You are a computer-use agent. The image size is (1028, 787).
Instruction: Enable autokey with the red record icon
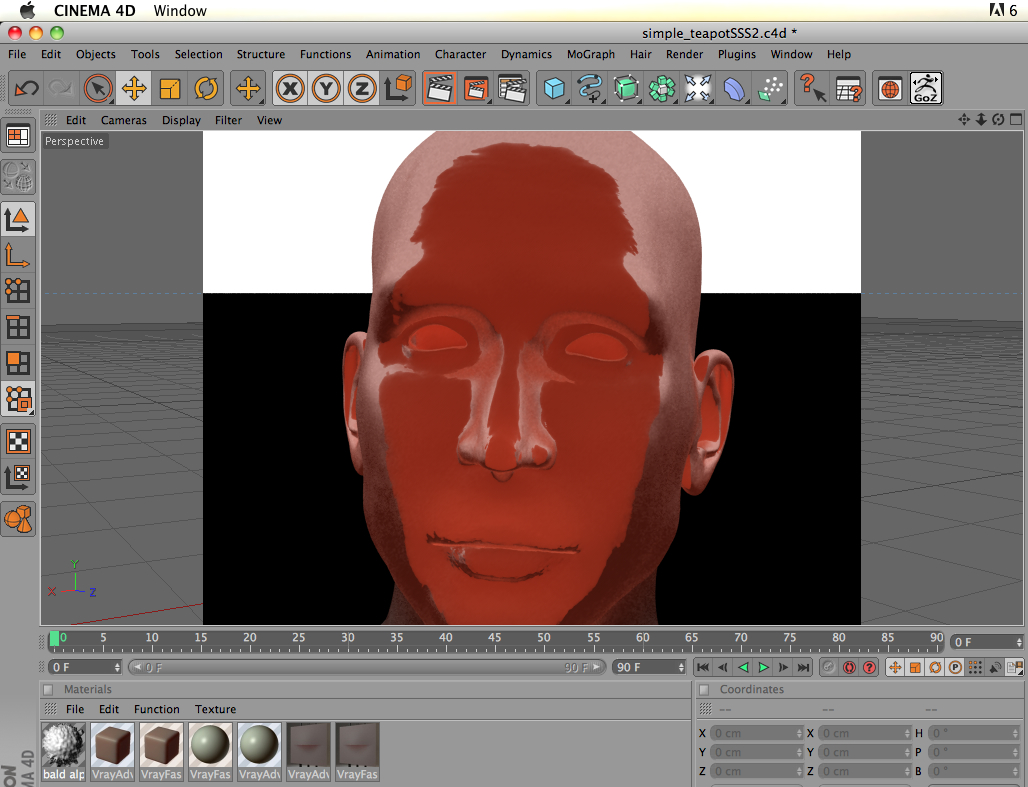[x=849, y=667]
